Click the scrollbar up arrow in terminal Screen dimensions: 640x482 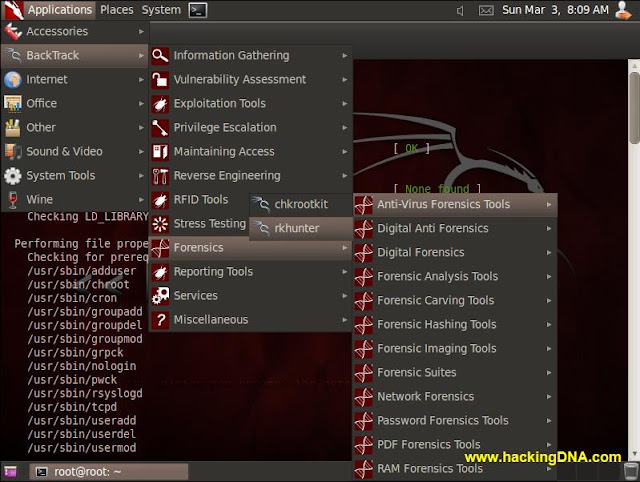[x=634, y=65]
